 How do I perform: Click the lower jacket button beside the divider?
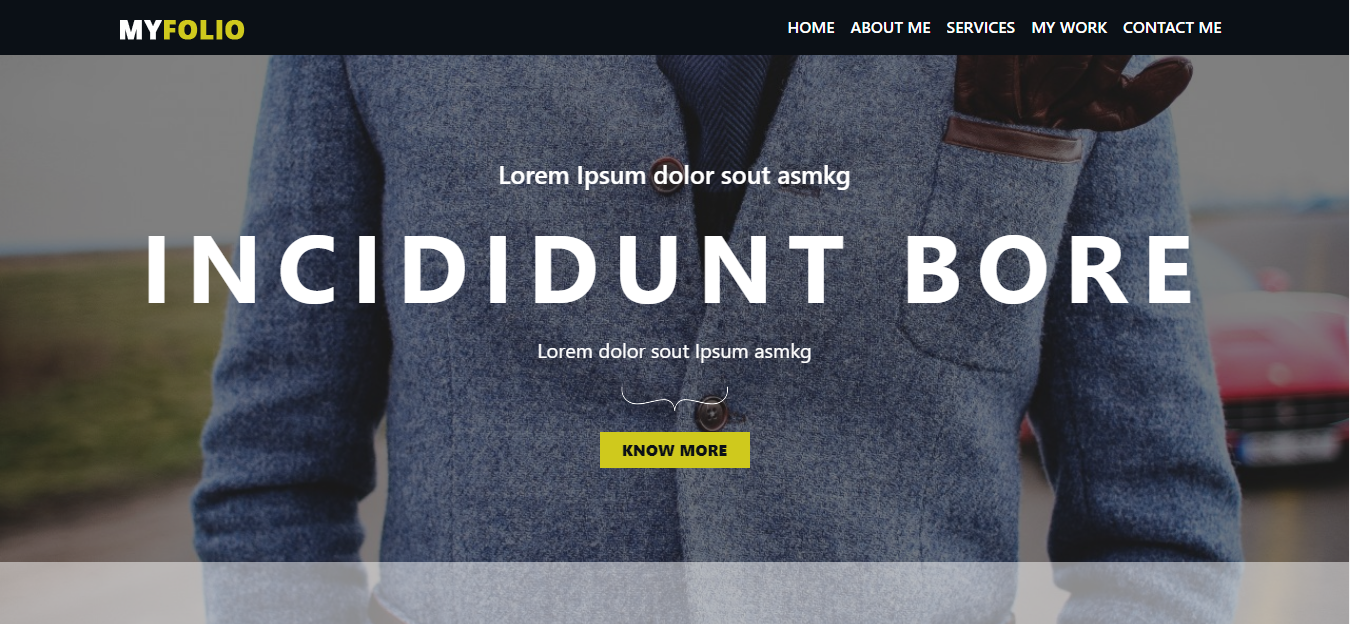711,413
